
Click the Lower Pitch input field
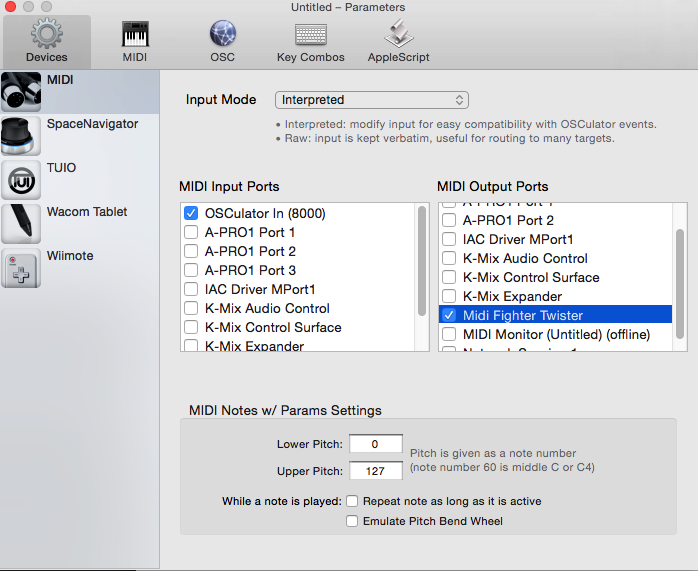[x=373, y=444]
